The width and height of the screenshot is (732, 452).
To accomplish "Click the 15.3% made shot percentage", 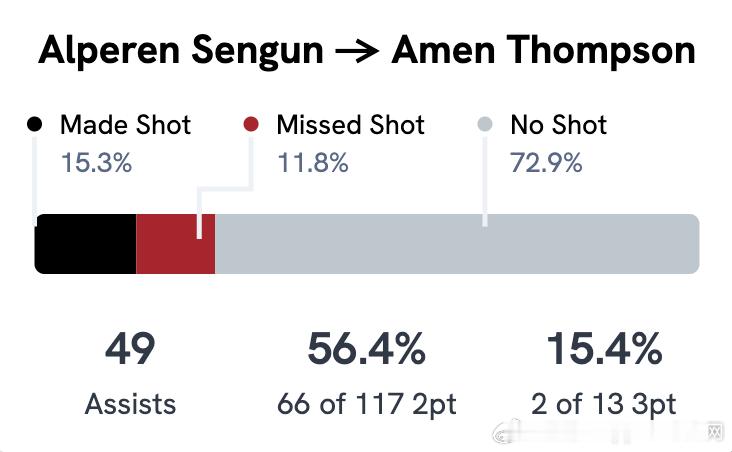I will pos(96,162).
